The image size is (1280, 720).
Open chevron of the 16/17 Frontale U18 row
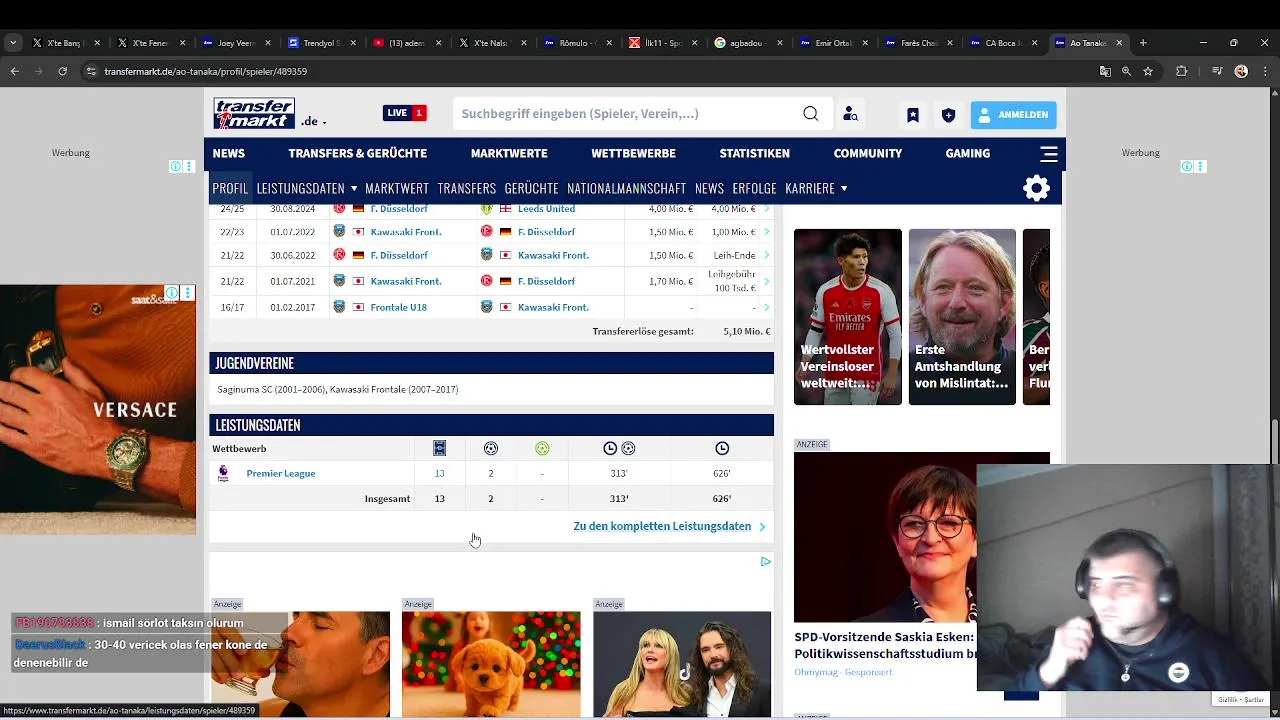pyautogui.click(x=766, y=307)
